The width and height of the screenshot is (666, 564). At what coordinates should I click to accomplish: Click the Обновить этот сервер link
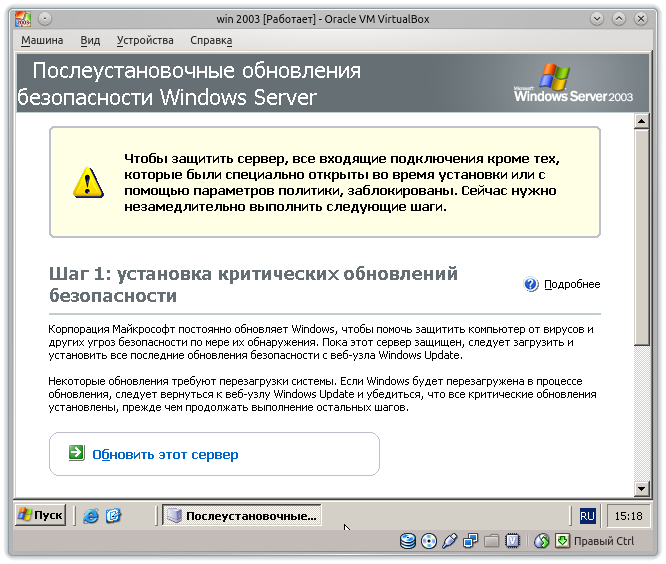point(165,454)
